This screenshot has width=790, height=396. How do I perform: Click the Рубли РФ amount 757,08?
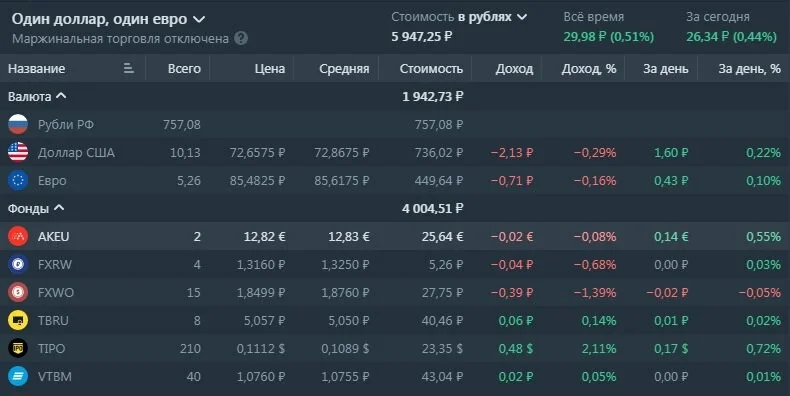[x=181, y=124]
